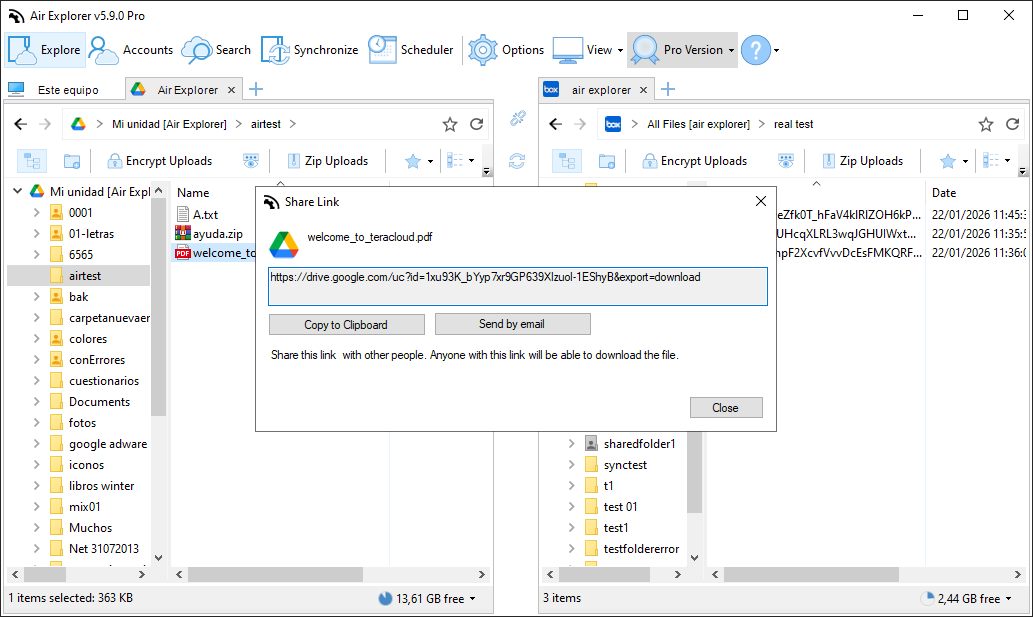Bookmark the right pane's real test folder
This screenshot has width=1033, height=617.
(986, 125)
